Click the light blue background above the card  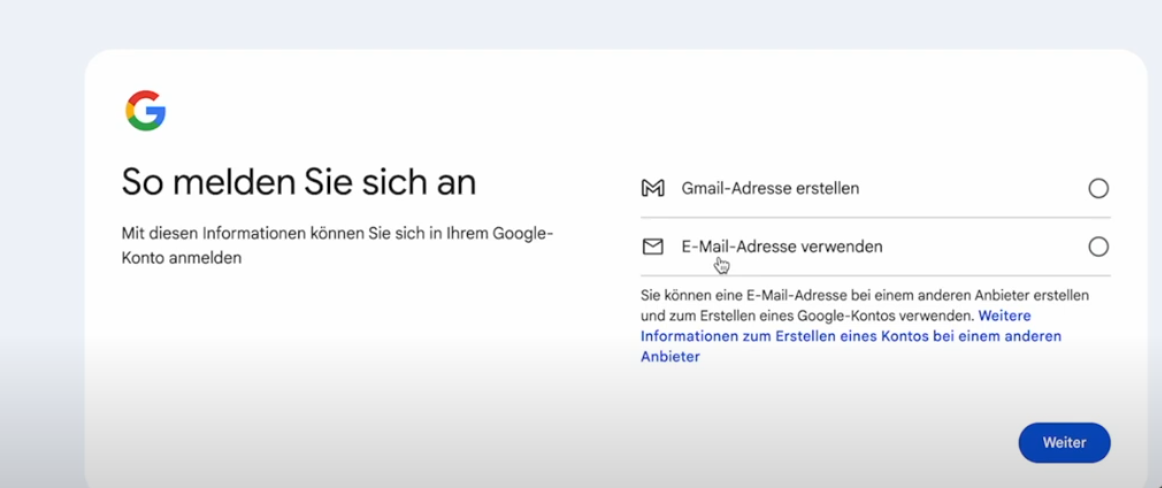581,22
